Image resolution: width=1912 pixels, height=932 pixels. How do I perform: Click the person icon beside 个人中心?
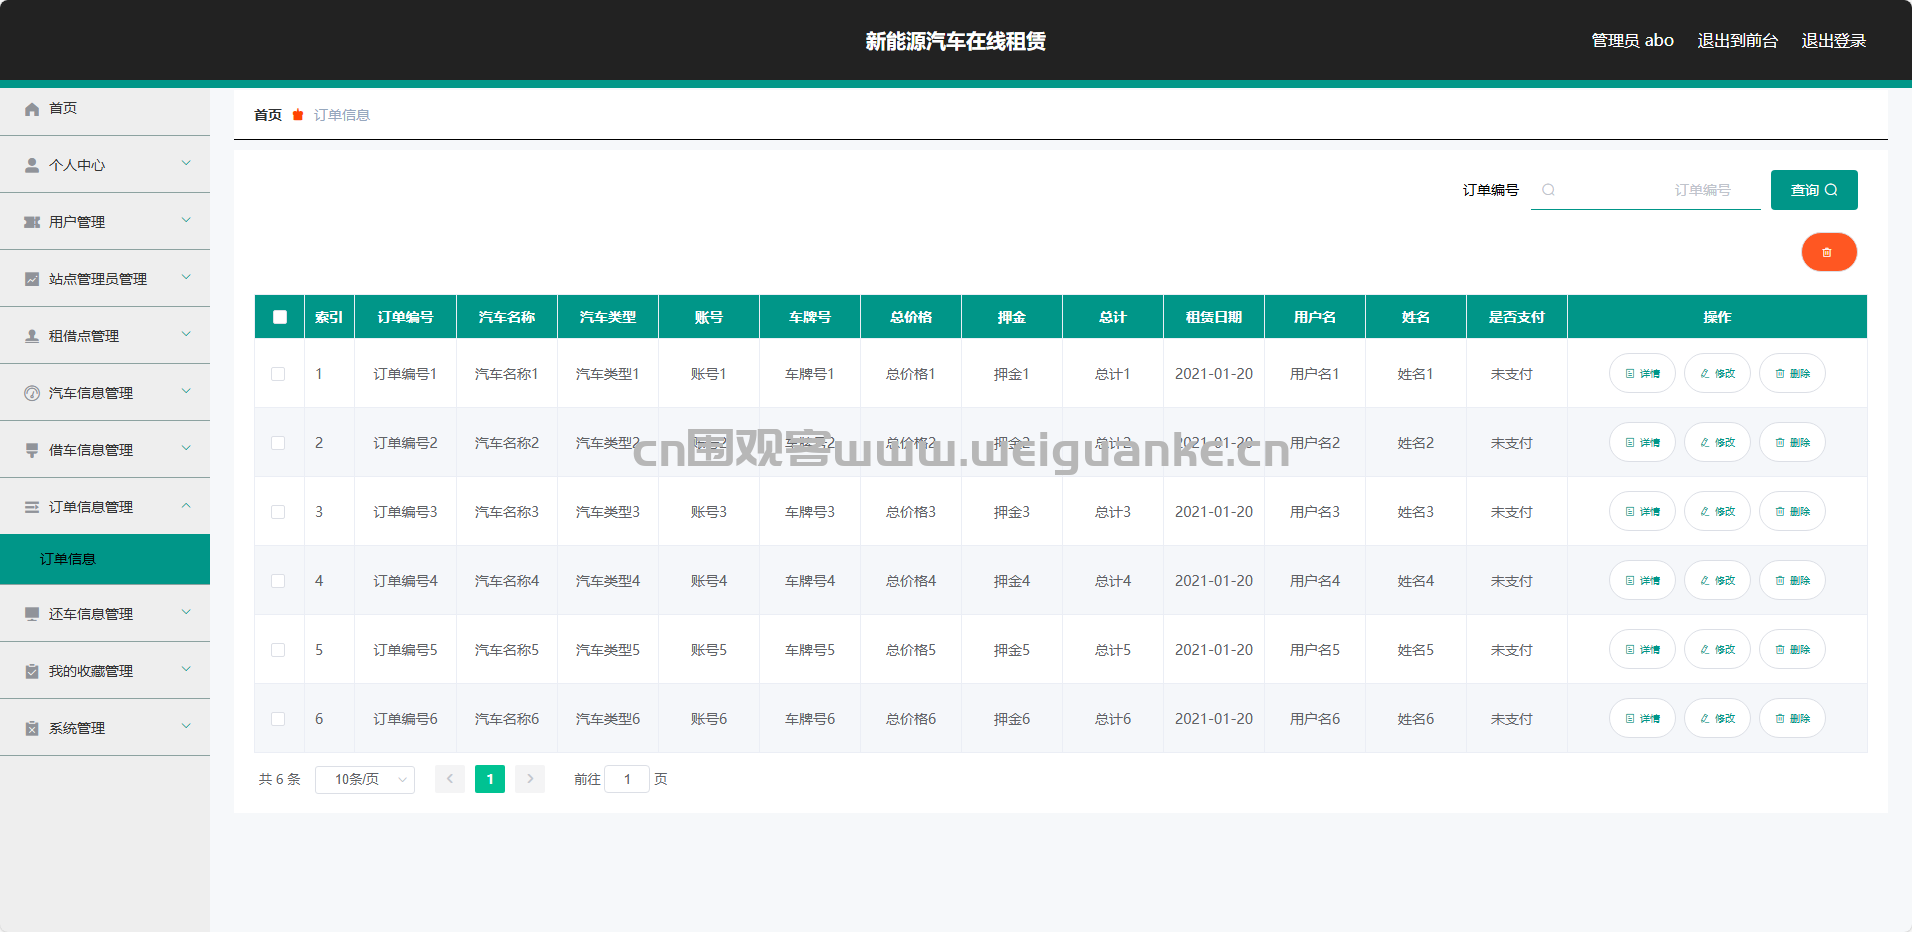coord(32,165)
